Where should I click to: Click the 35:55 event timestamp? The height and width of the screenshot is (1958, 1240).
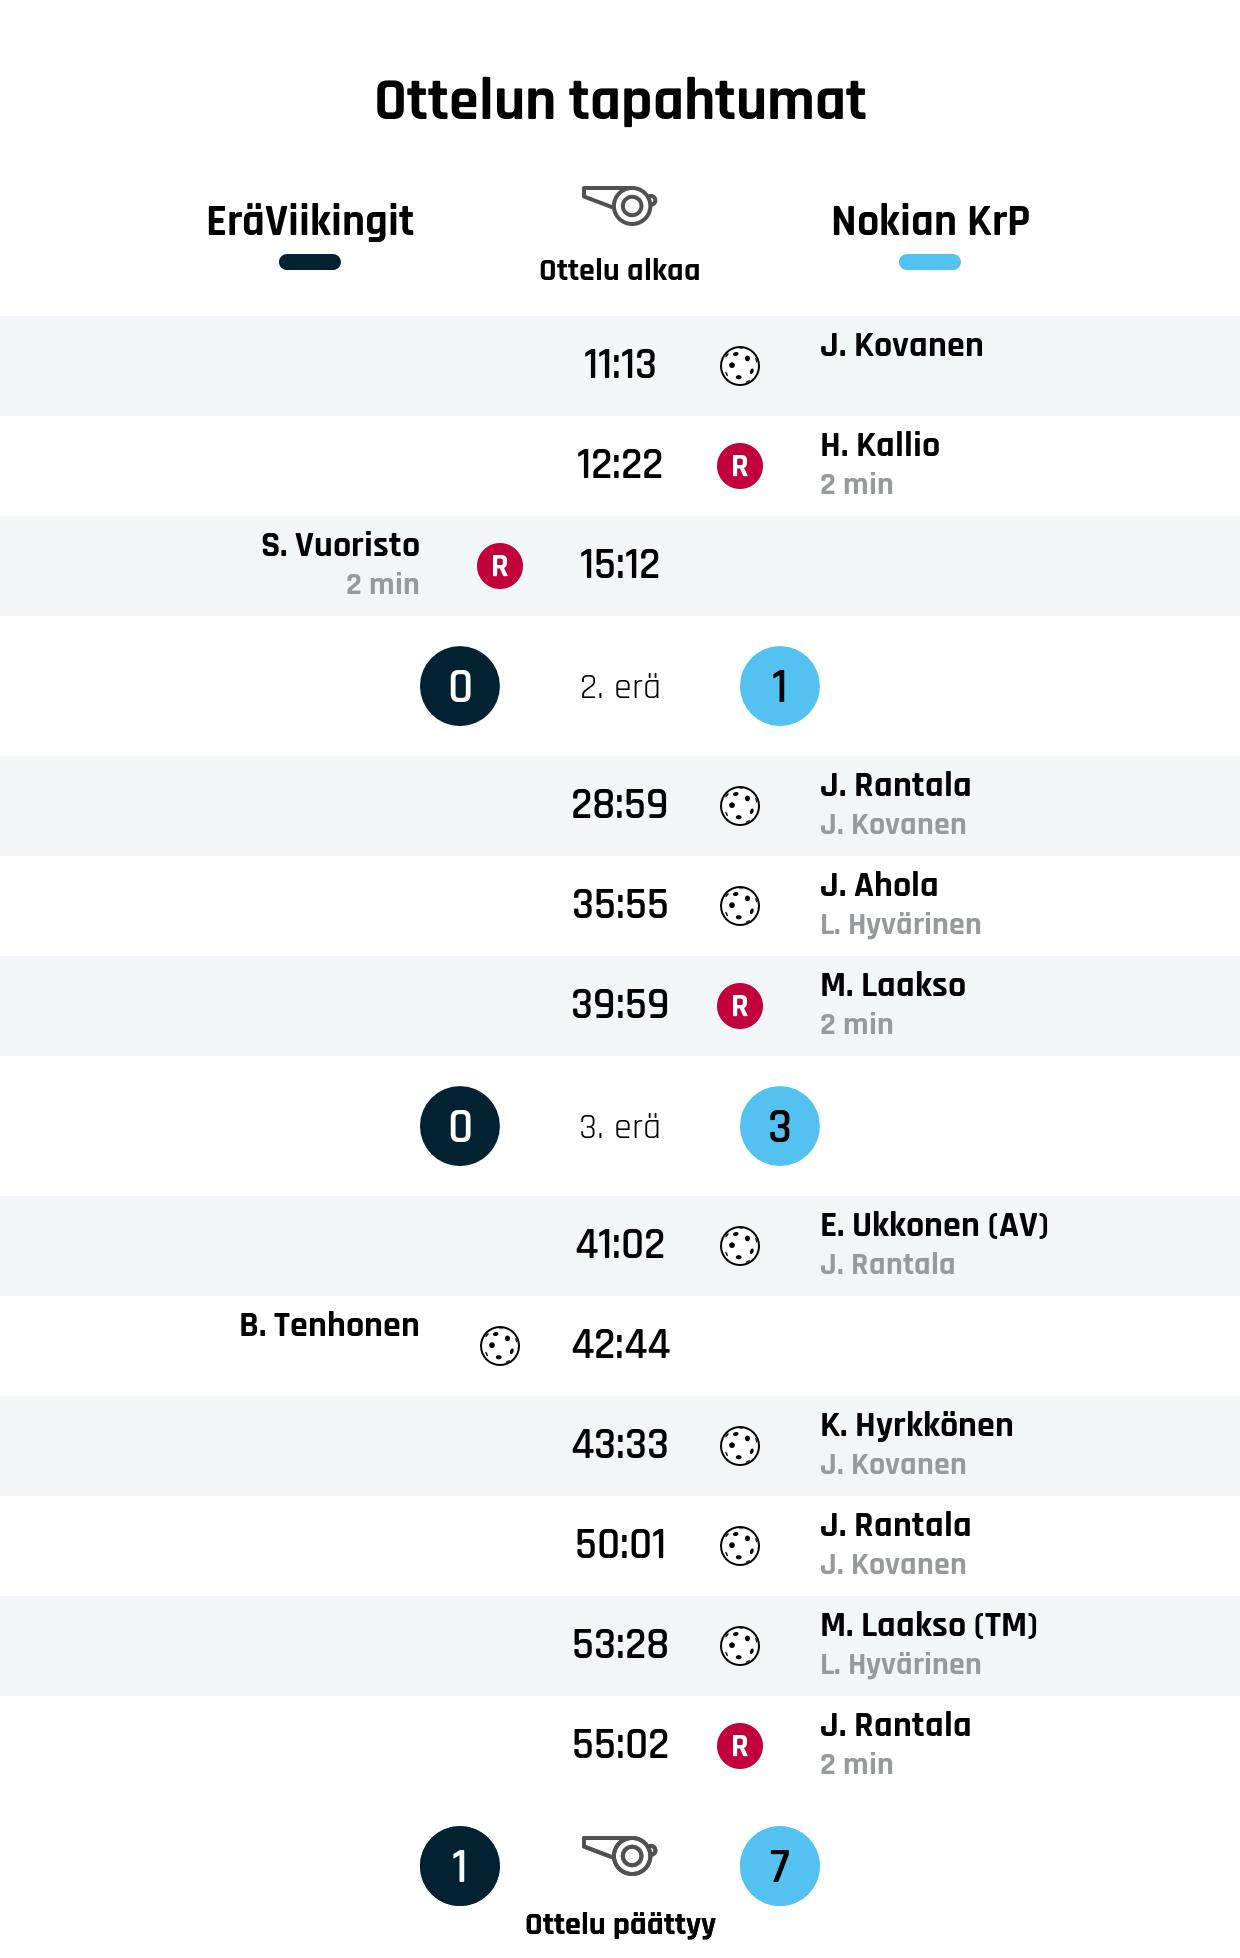pos(620,905)
